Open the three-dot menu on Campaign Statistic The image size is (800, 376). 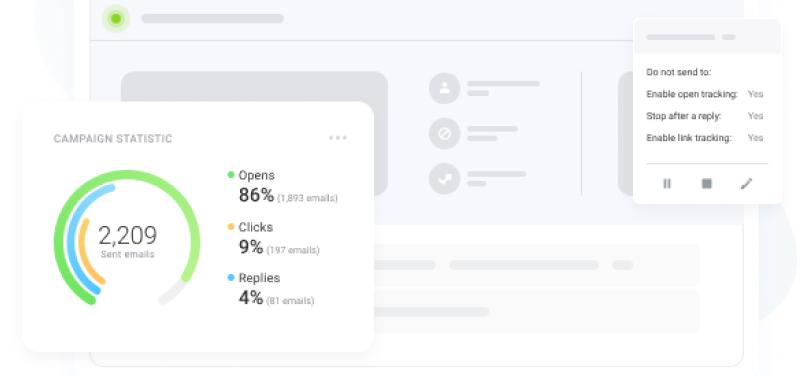[x=338, y=138]
